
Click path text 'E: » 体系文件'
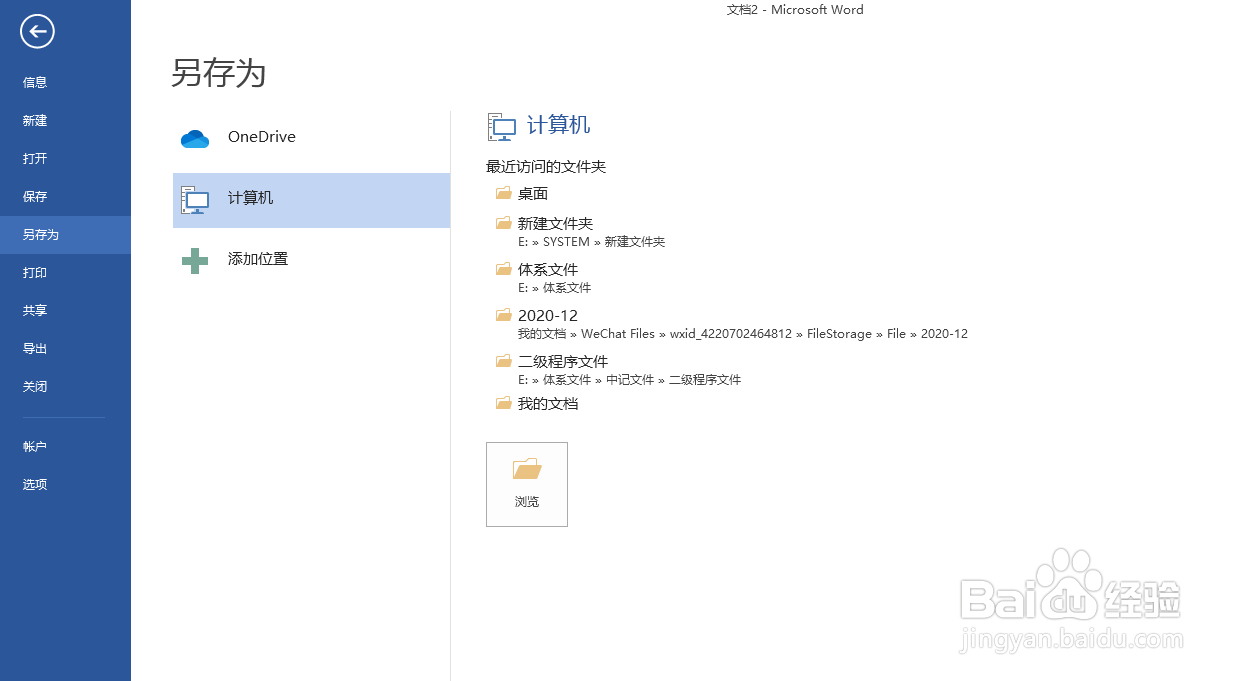[x=555, y=288]
